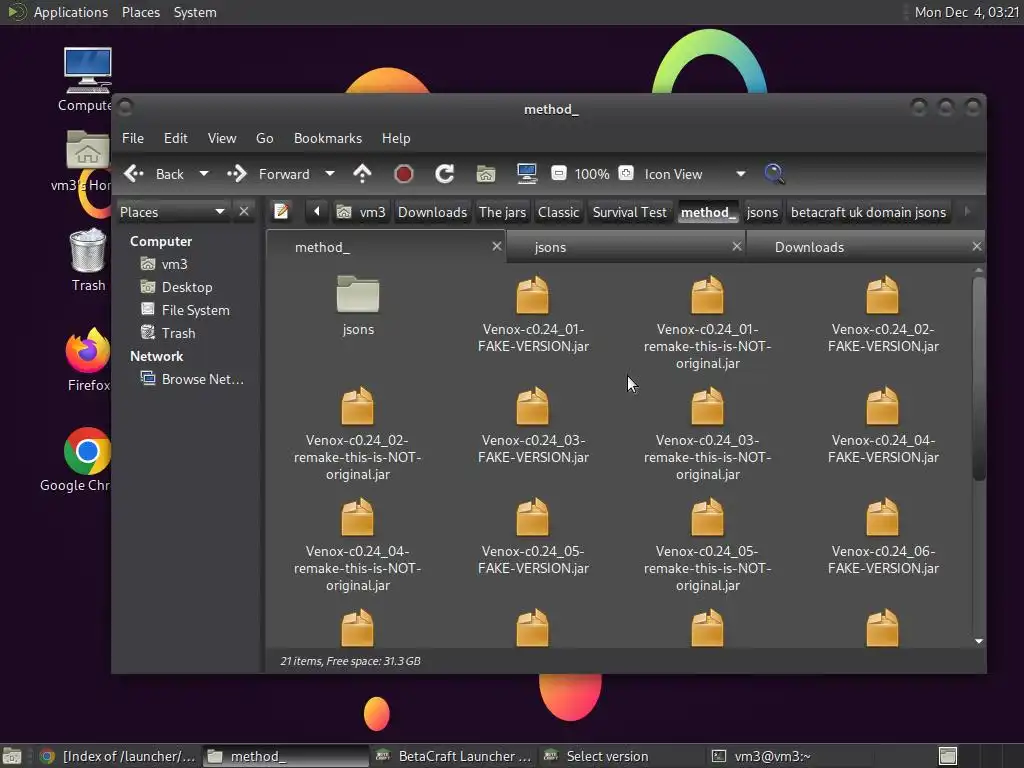Expand the Icon View mode dropdown
Screen dimensions: 1024x768
[x=740, y=174]
